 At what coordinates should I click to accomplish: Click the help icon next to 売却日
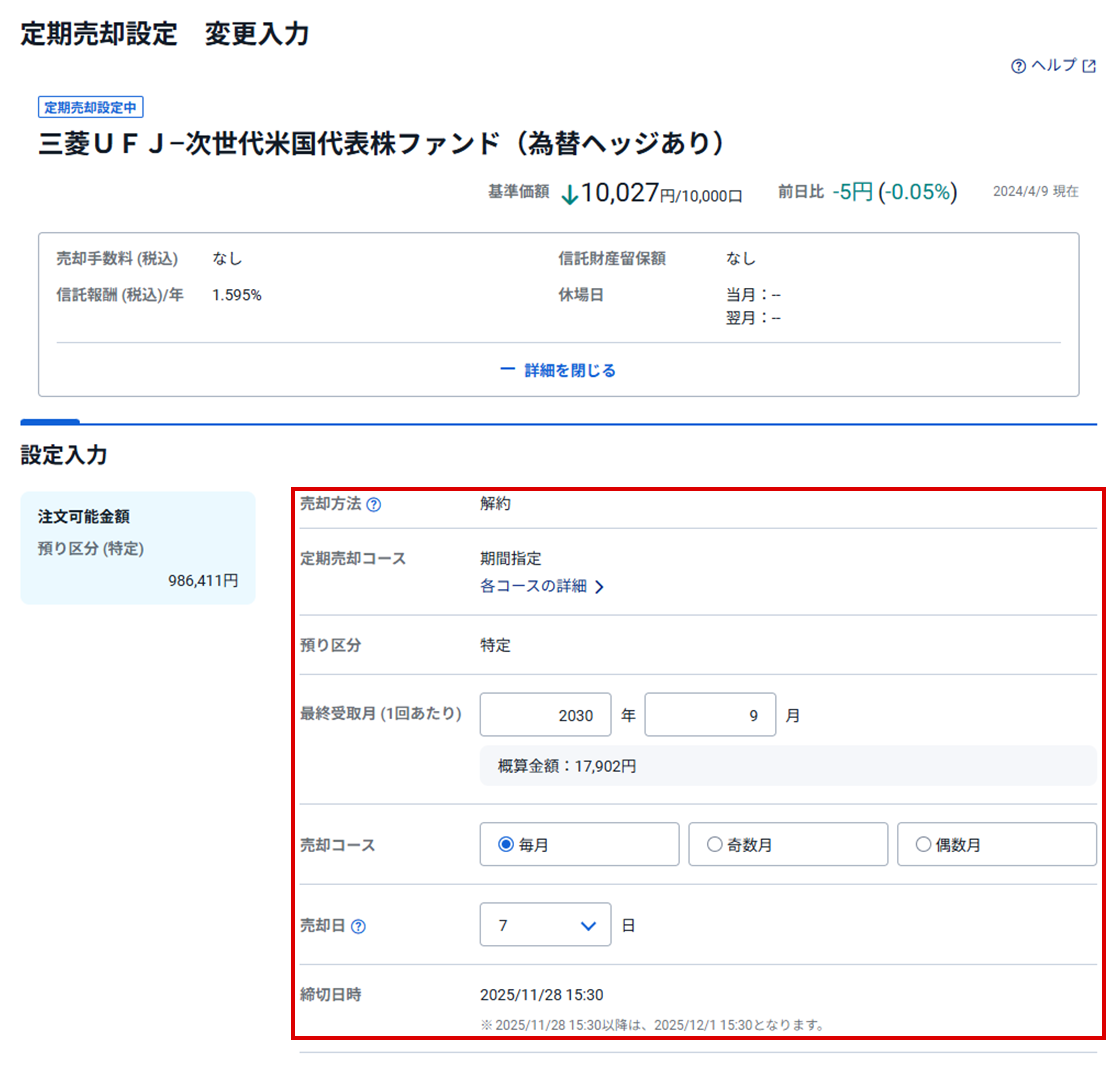pyautogui.click(x=359, y=926)
